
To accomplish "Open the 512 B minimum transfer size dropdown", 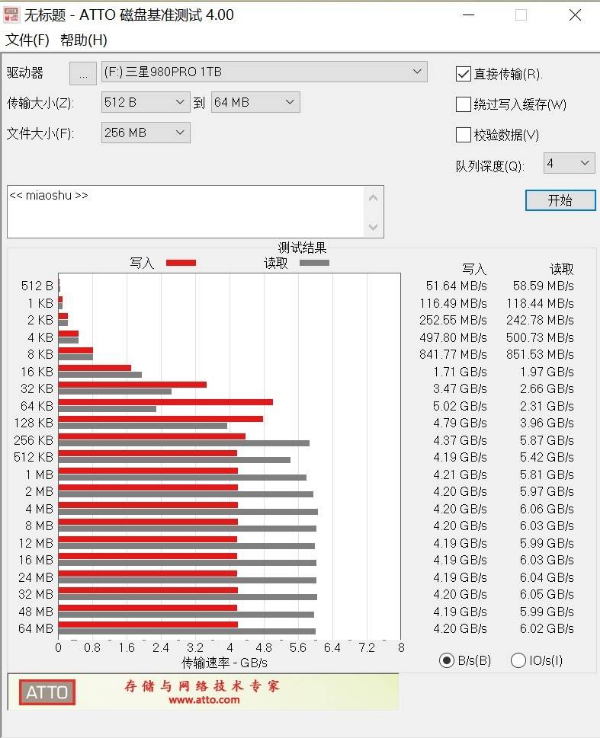I will pos(145,102).
